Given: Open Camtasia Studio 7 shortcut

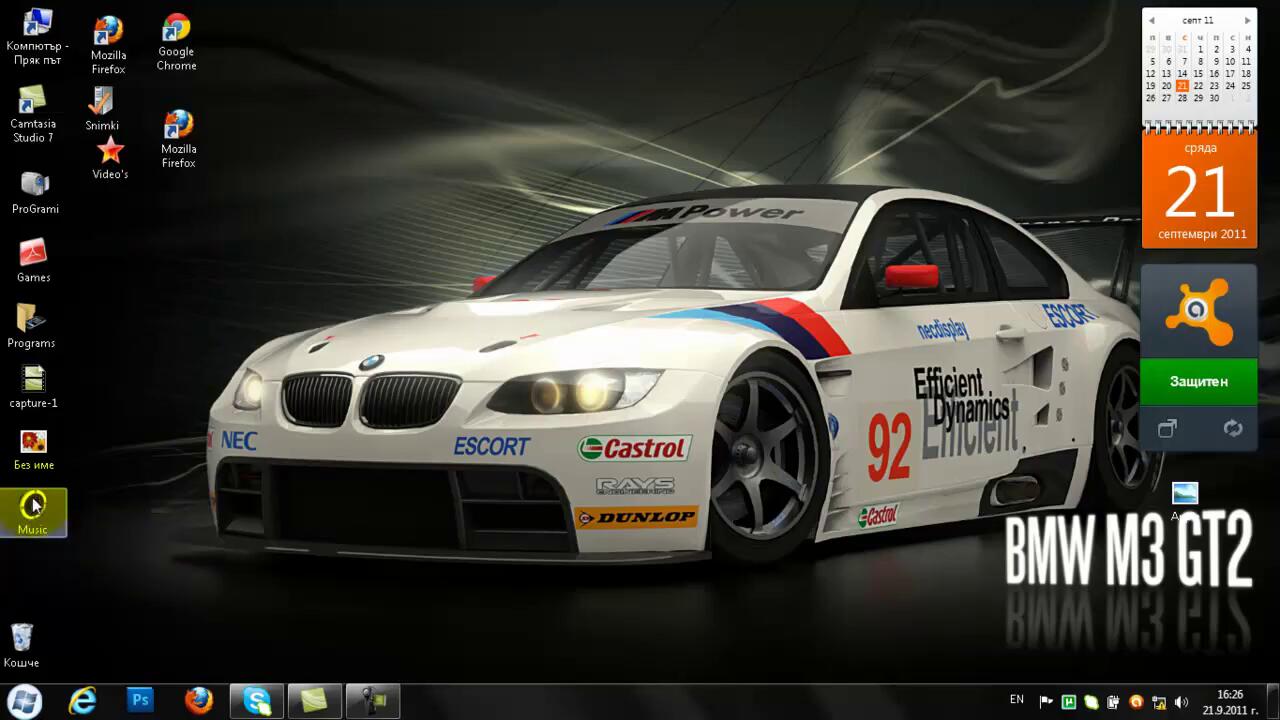Looking at the screenshot, I should [32, 101].
